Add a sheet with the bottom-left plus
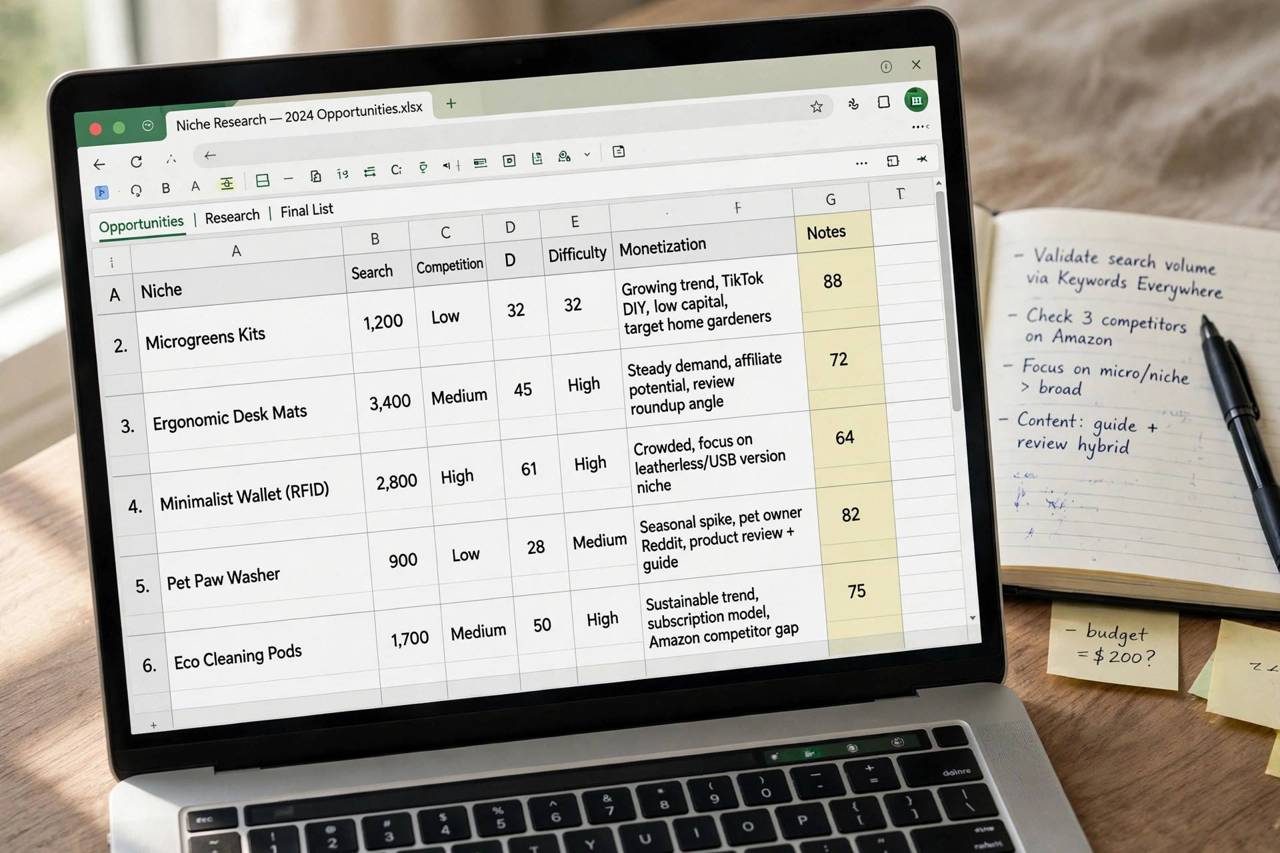 (x=153, y=723)
